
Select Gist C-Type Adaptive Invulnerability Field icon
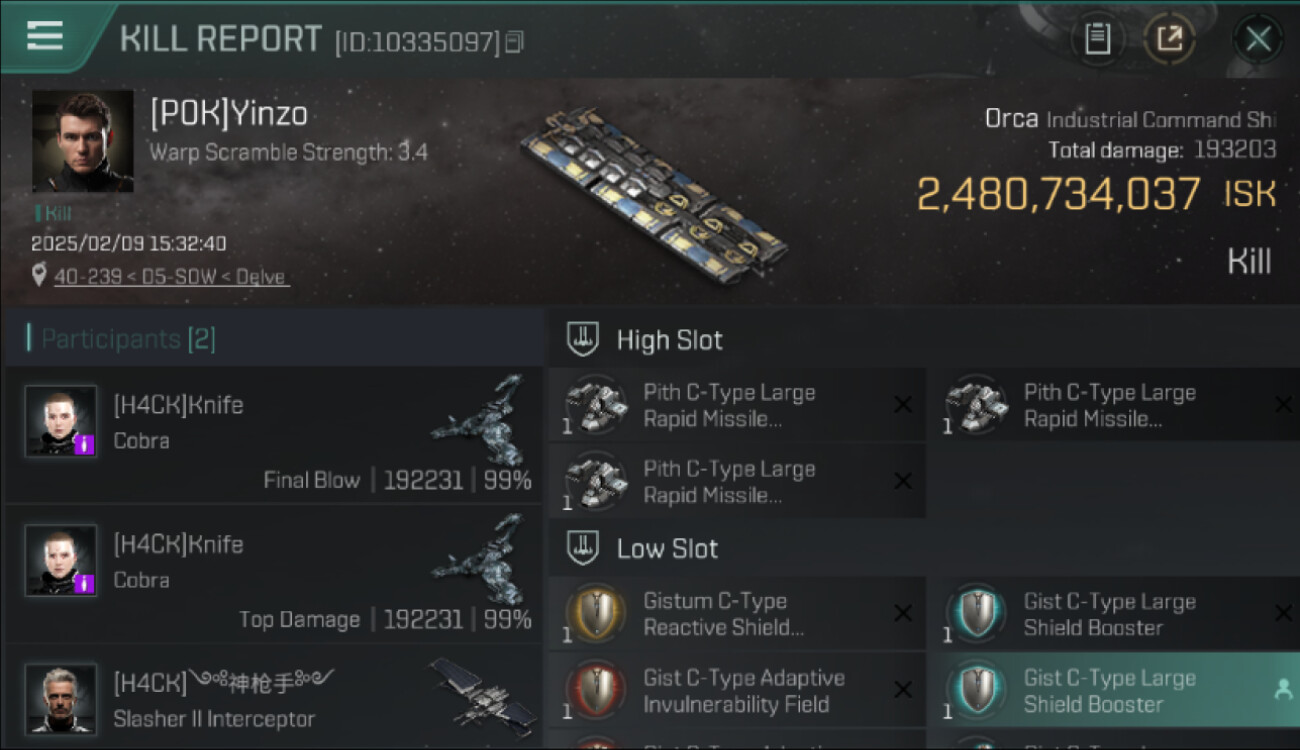click(x=596, y=690)
